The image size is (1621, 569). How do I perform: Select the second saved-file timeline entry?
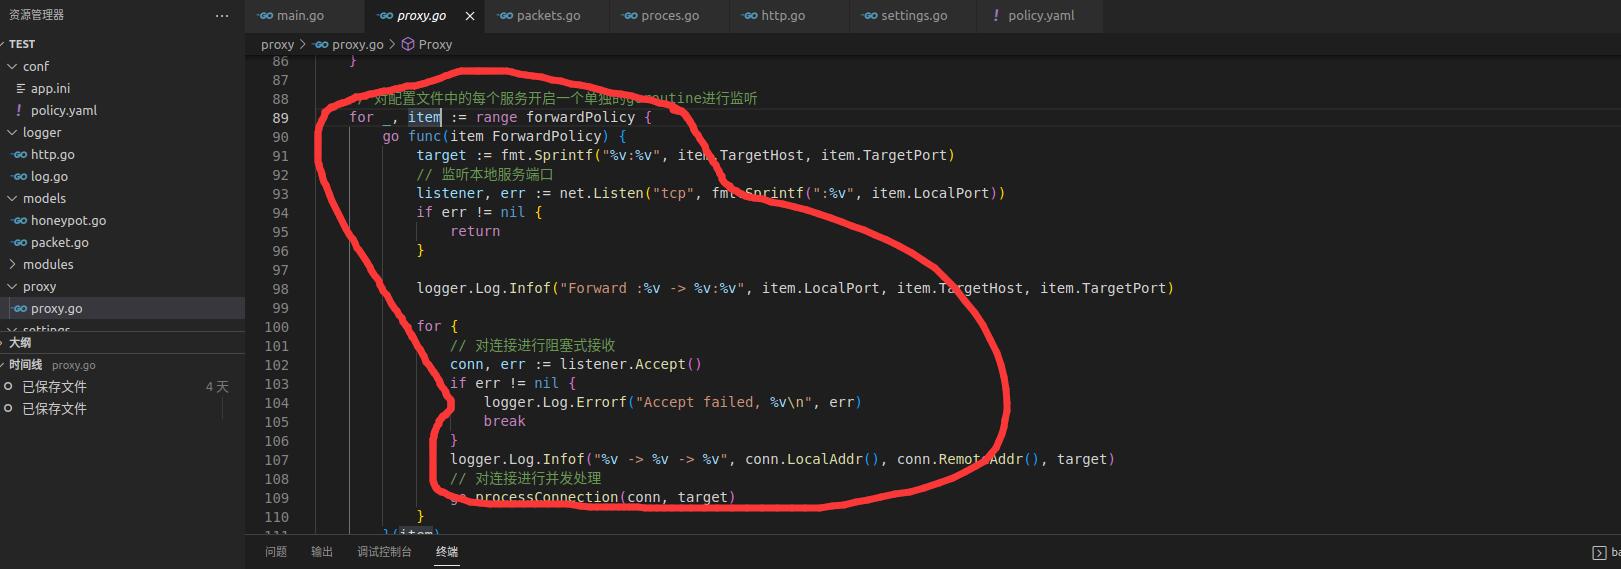click(x=55, y=409)
